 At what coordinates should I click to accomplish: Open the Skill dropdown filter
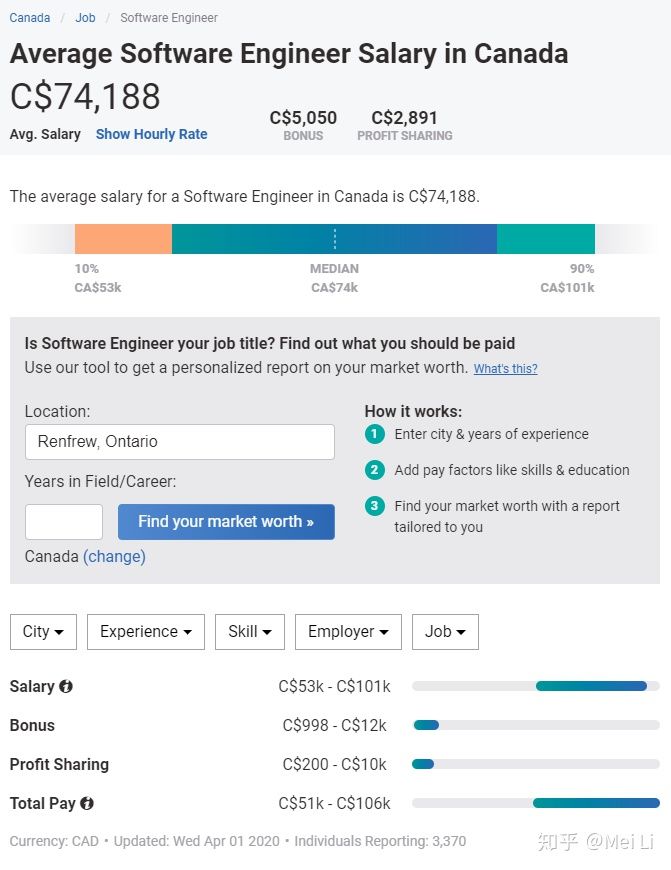pos(250,632)
